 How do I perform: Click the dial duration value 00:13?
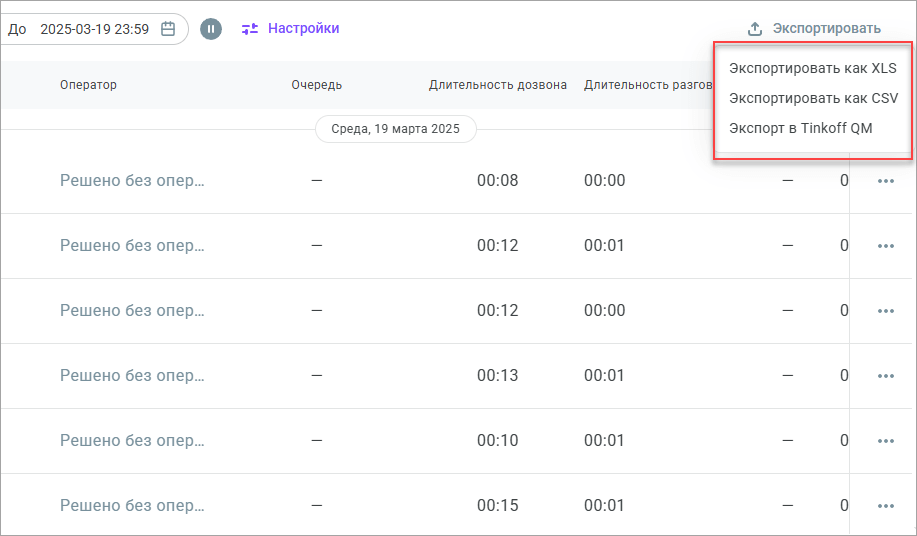point(498,375)
